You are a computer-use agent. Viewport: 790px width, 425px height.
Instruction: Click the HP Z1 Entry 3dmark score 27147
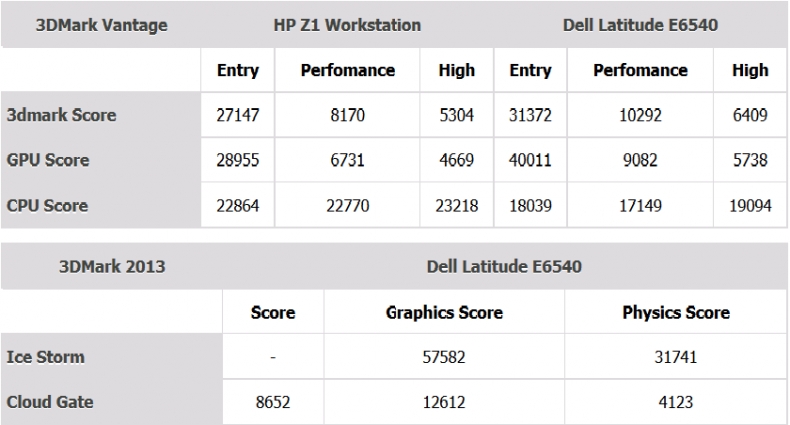point(238,115)
